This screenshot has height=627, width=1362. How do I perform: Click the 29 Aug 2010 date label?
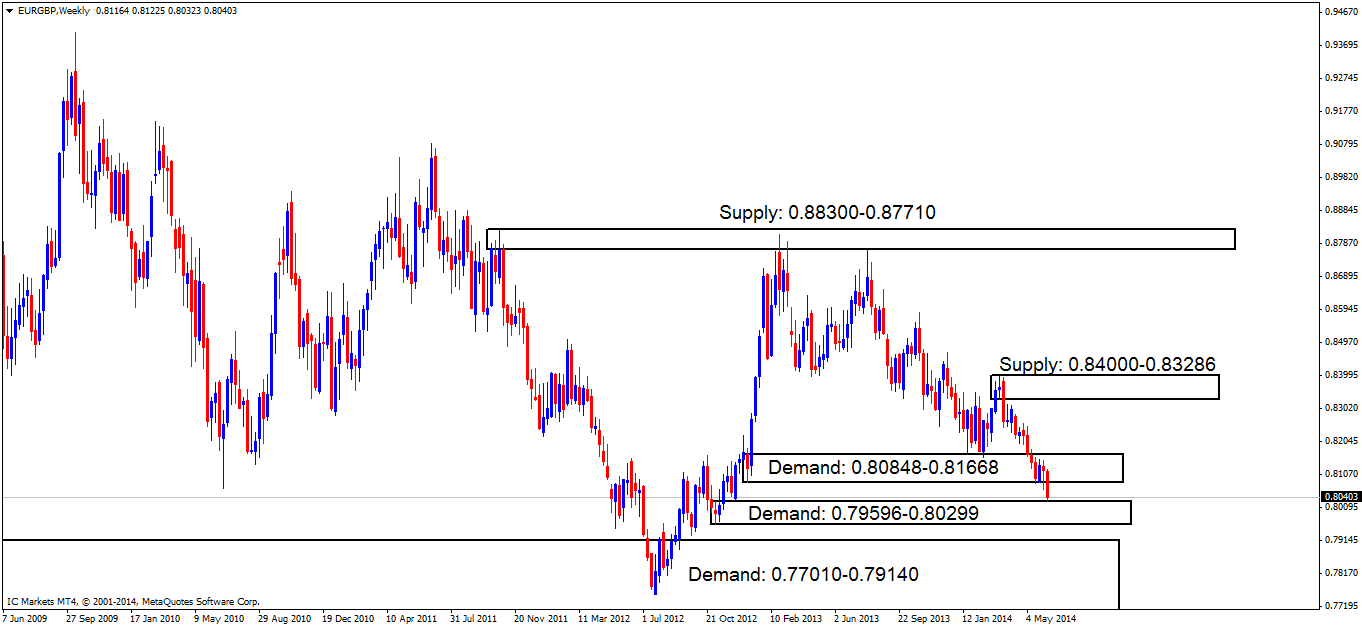(x=285, y=619)
